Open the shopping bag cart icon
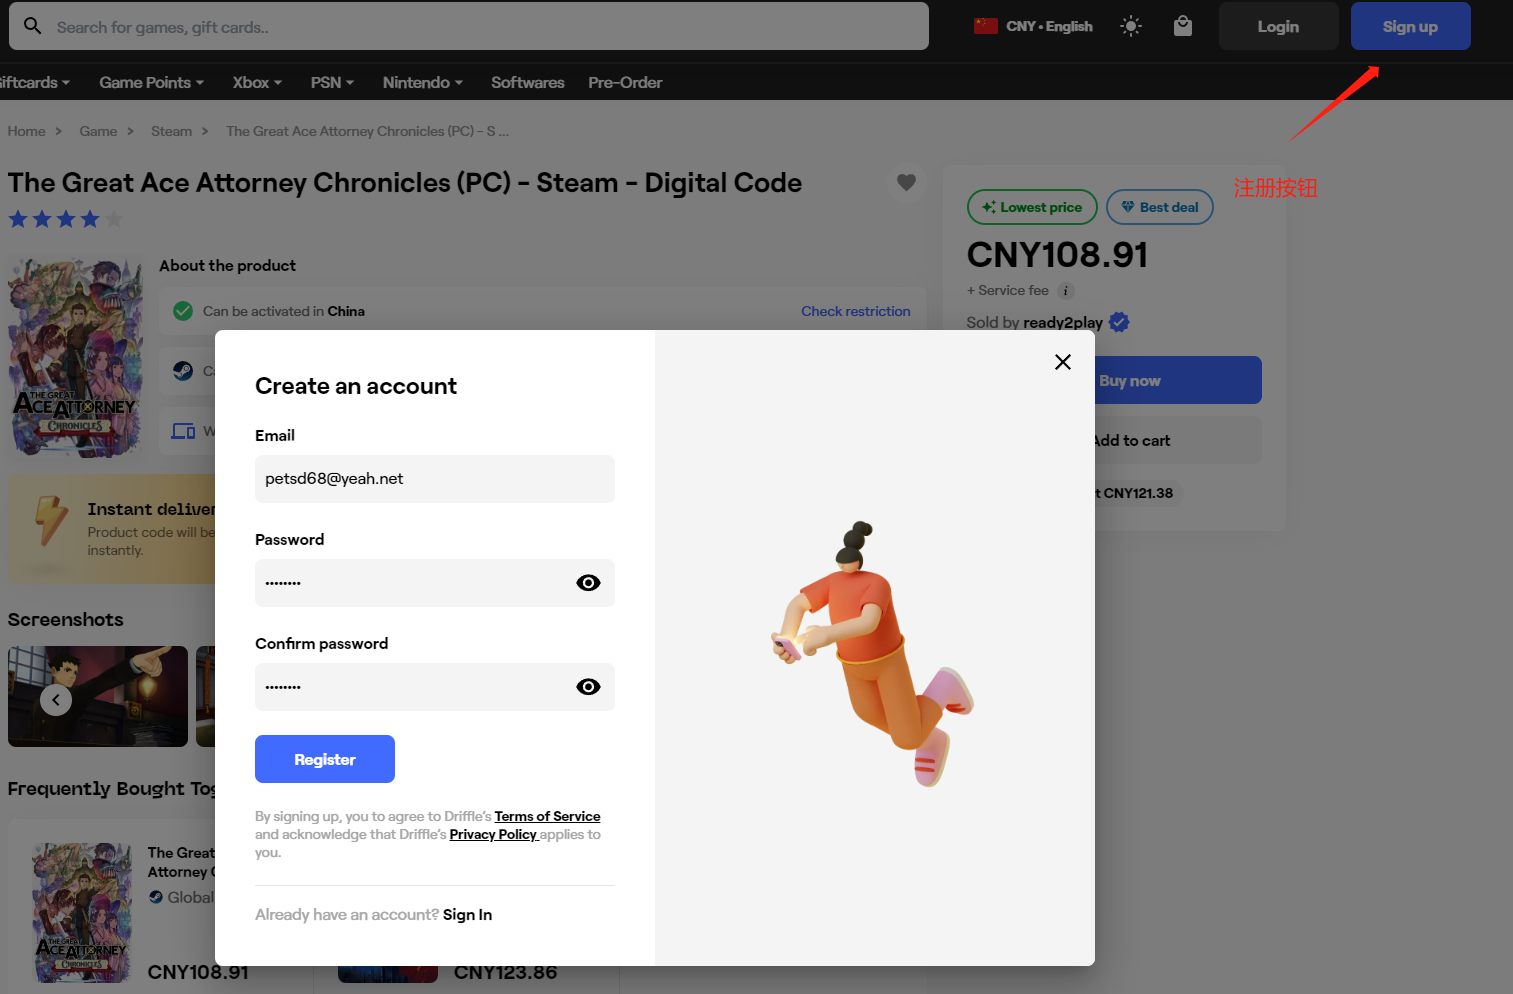1513x994 pixels. coord(1183,26)
